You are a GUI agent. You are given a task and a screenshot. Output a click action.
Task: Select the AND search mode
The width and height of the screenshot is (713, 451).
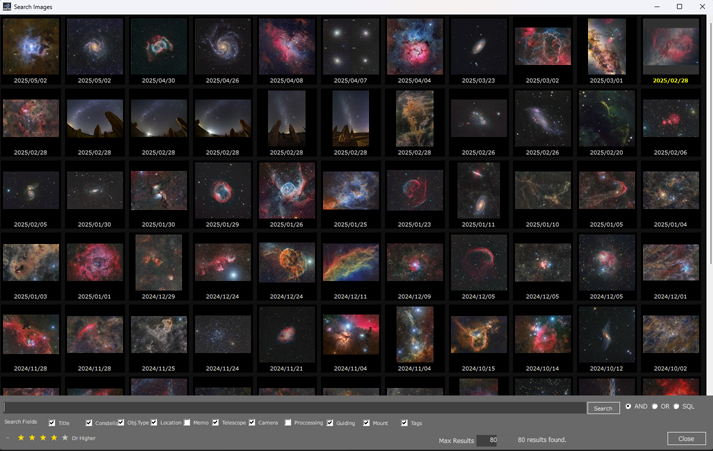[628, 406]
